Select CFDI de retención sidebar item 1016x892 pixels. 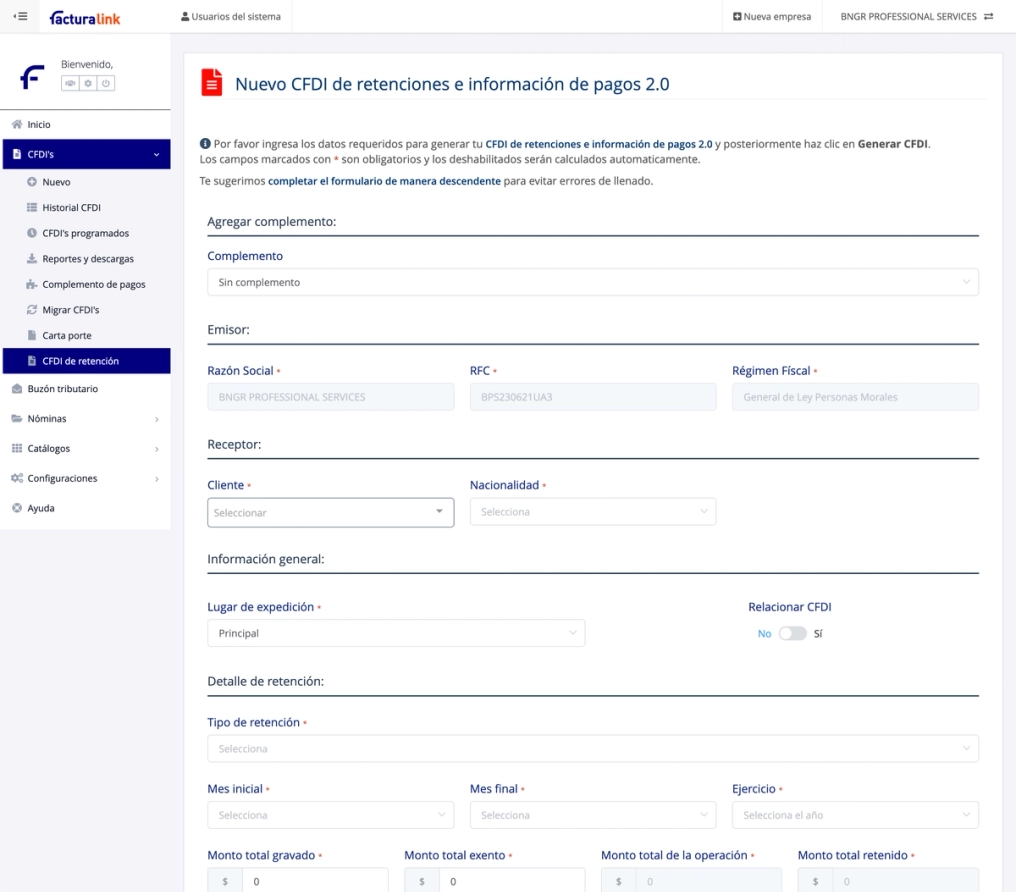coord(86,361)
